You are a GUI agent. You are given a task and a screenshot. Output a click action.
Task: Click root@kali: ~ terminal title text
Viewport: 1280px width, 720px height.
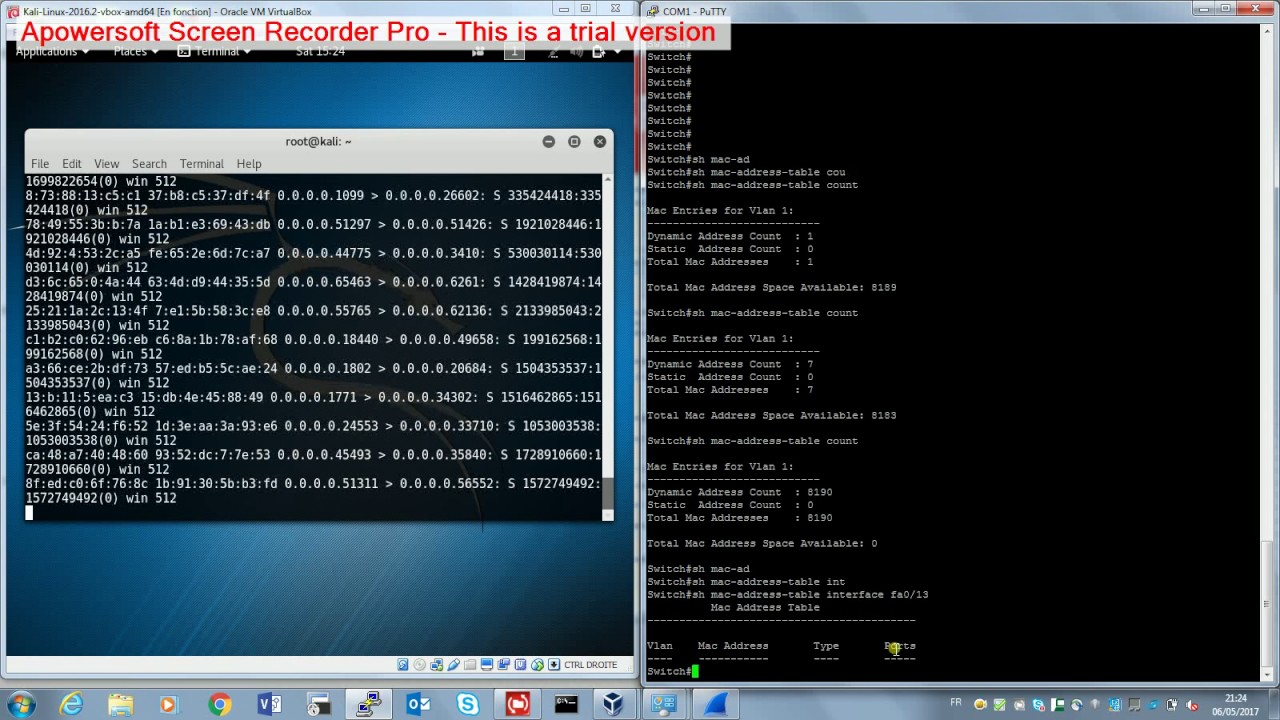pos(318,141)
